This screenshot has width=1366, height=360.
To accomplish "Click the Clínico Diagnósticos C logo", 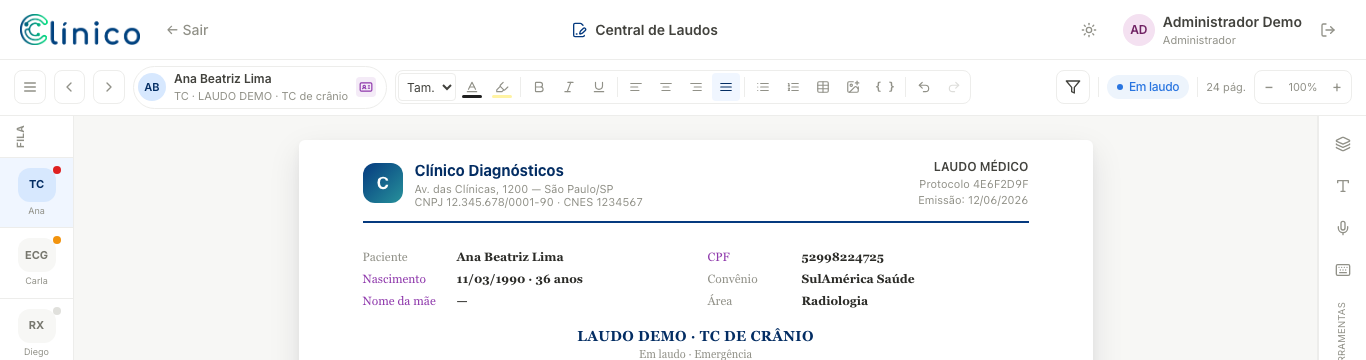I will (x=383, y=183).
